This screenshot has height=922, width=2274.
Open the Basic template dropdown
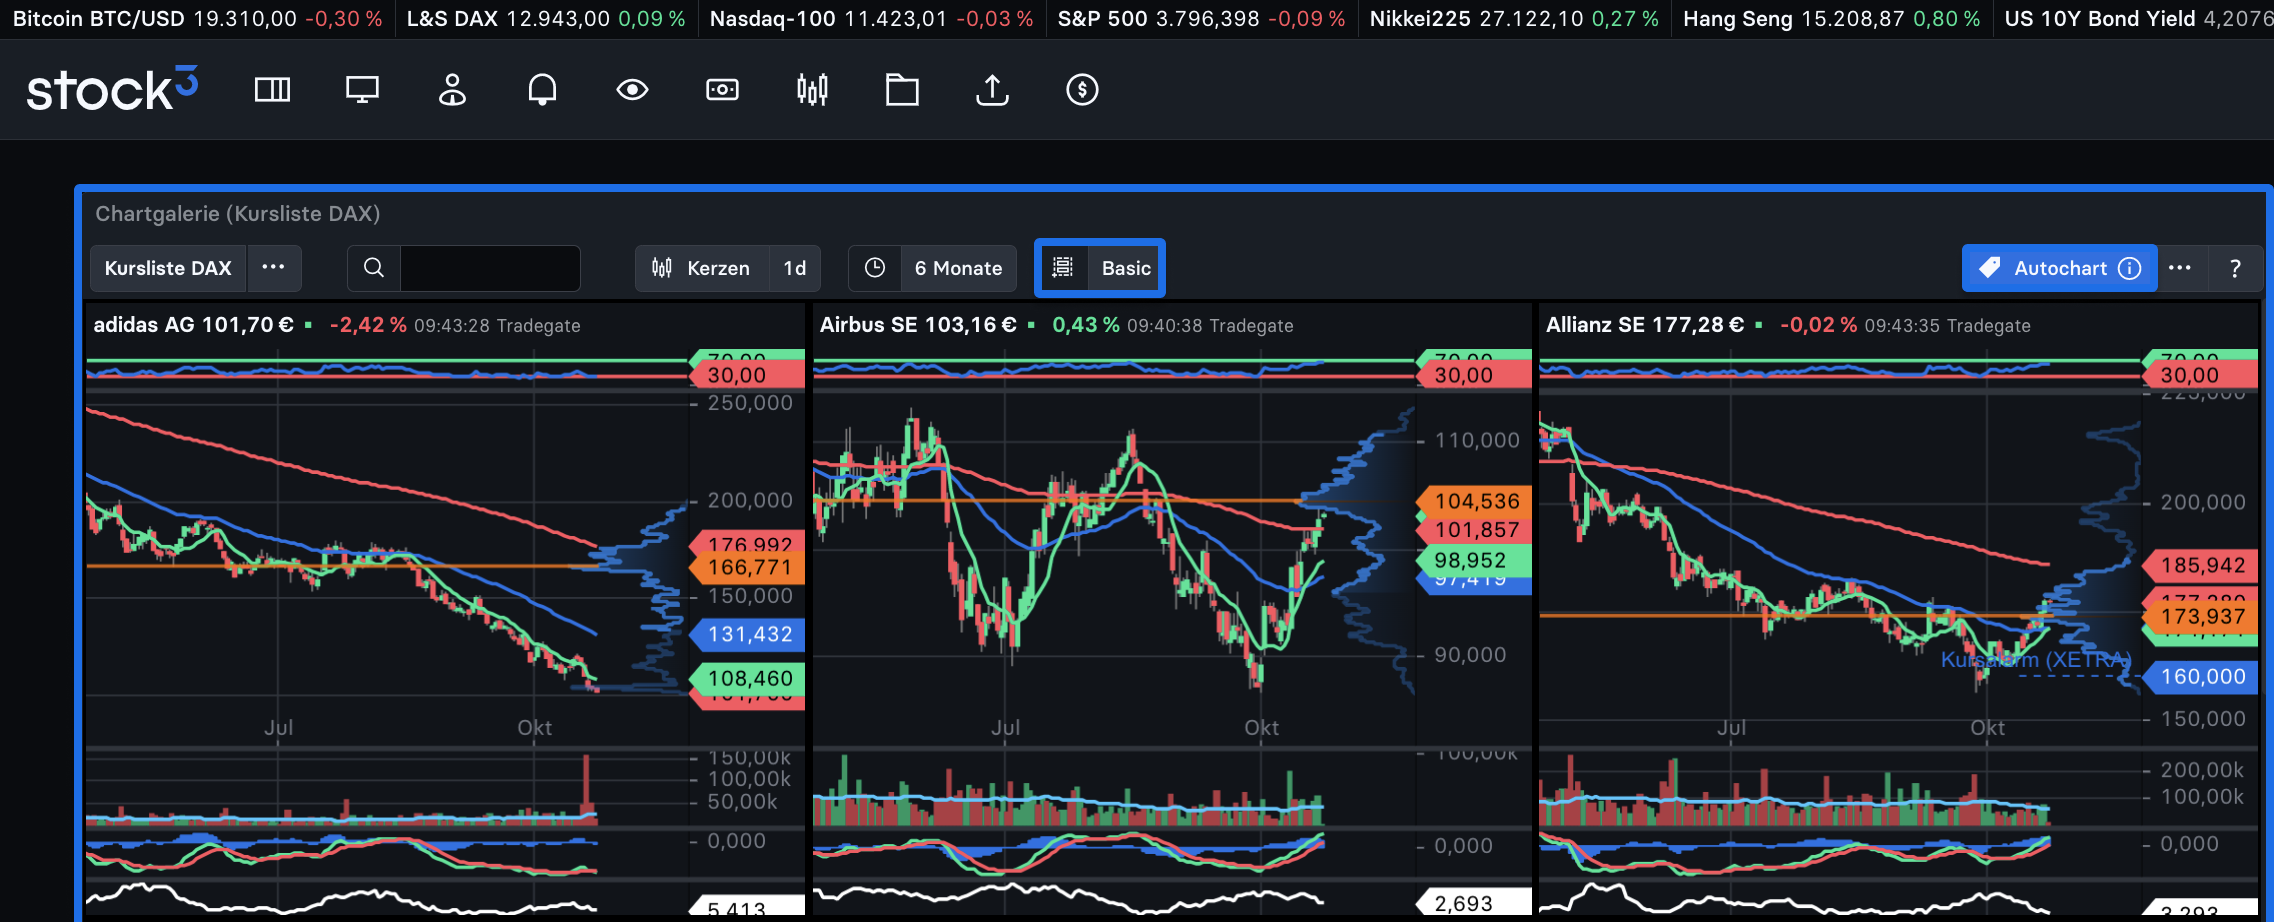(x=1126, y=268)
